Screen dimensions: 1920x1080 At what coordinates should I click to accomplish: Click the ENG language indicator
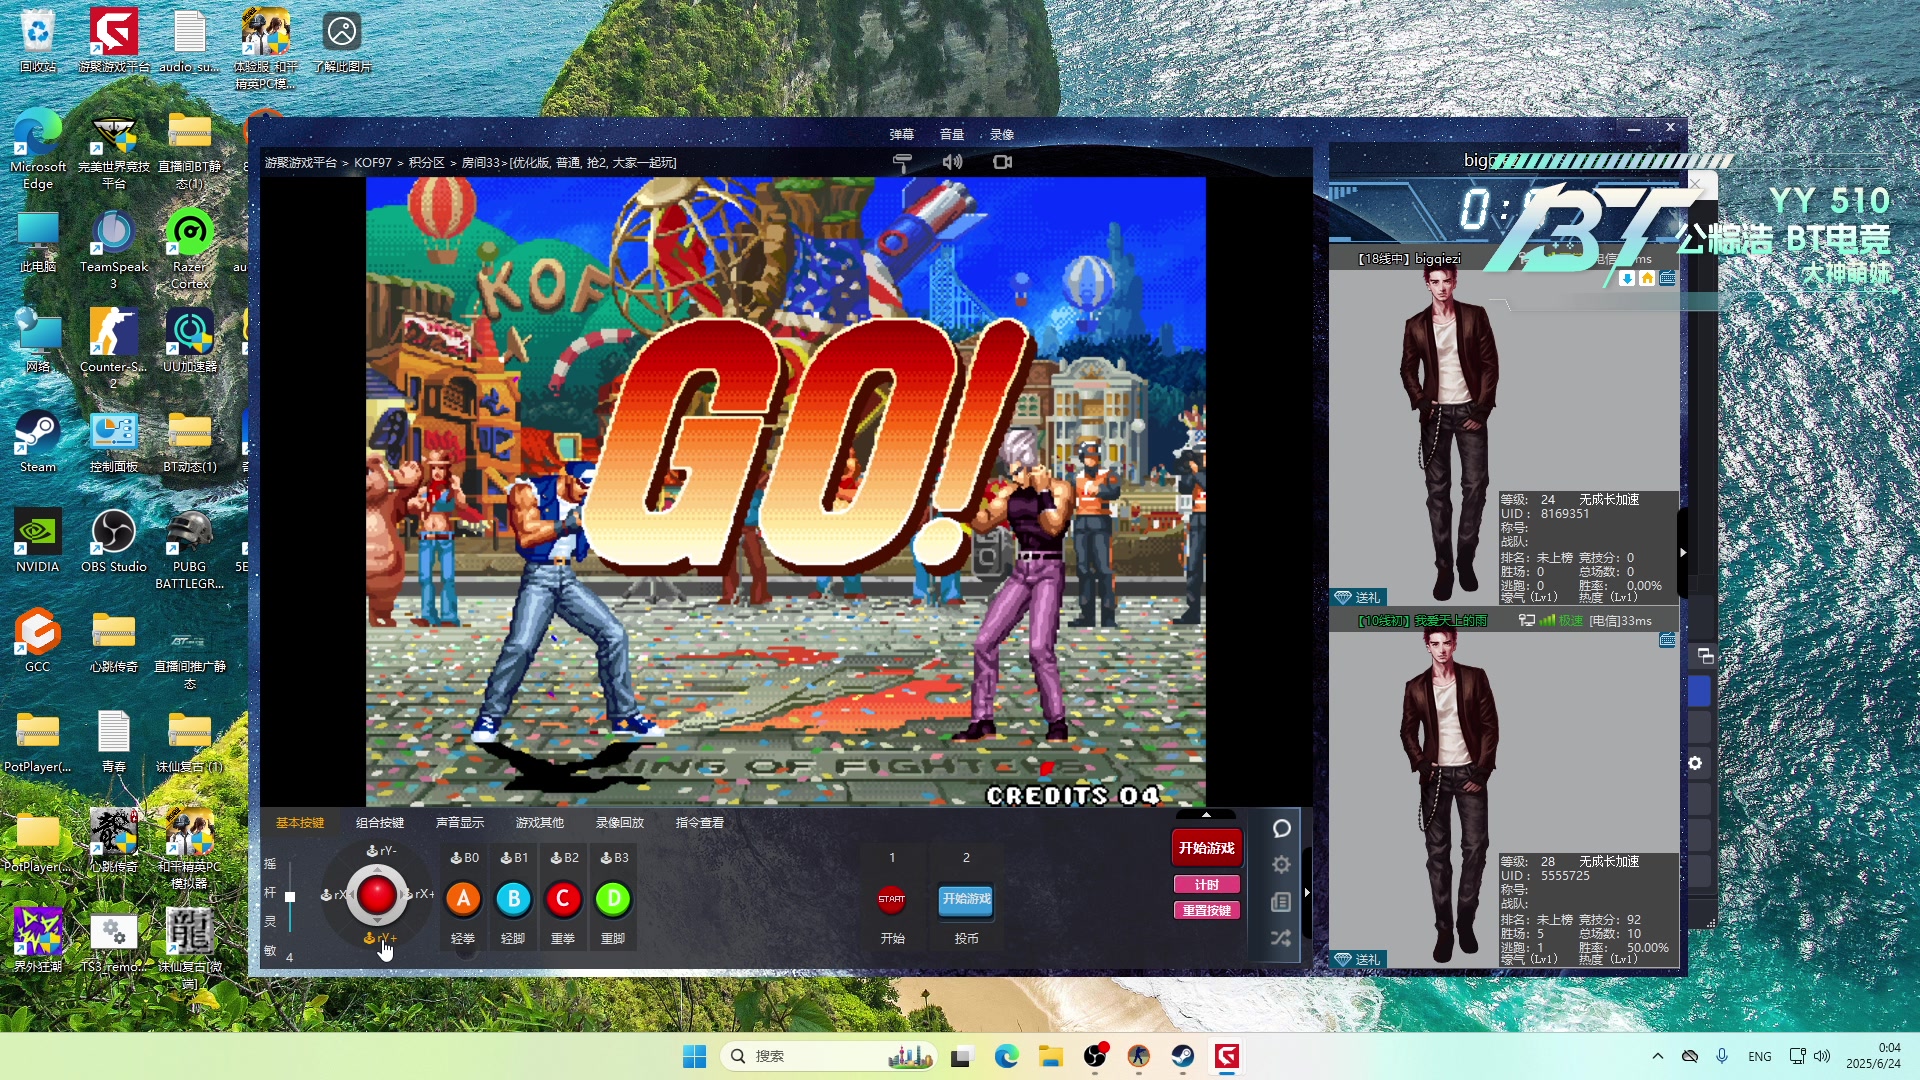point(1759,1056)
